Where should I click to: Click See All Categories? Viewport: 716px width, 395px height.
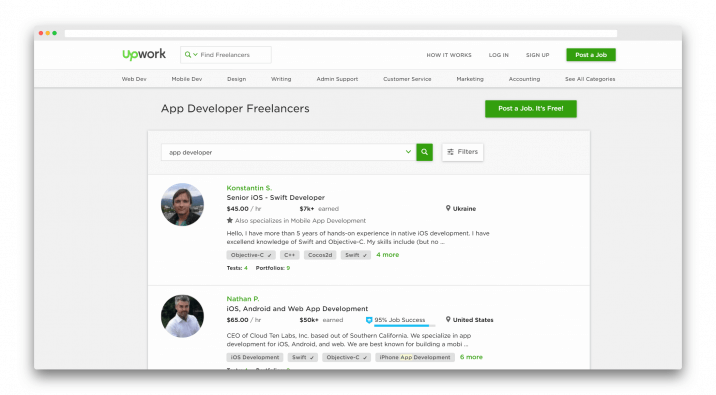[x=590, y=79]
